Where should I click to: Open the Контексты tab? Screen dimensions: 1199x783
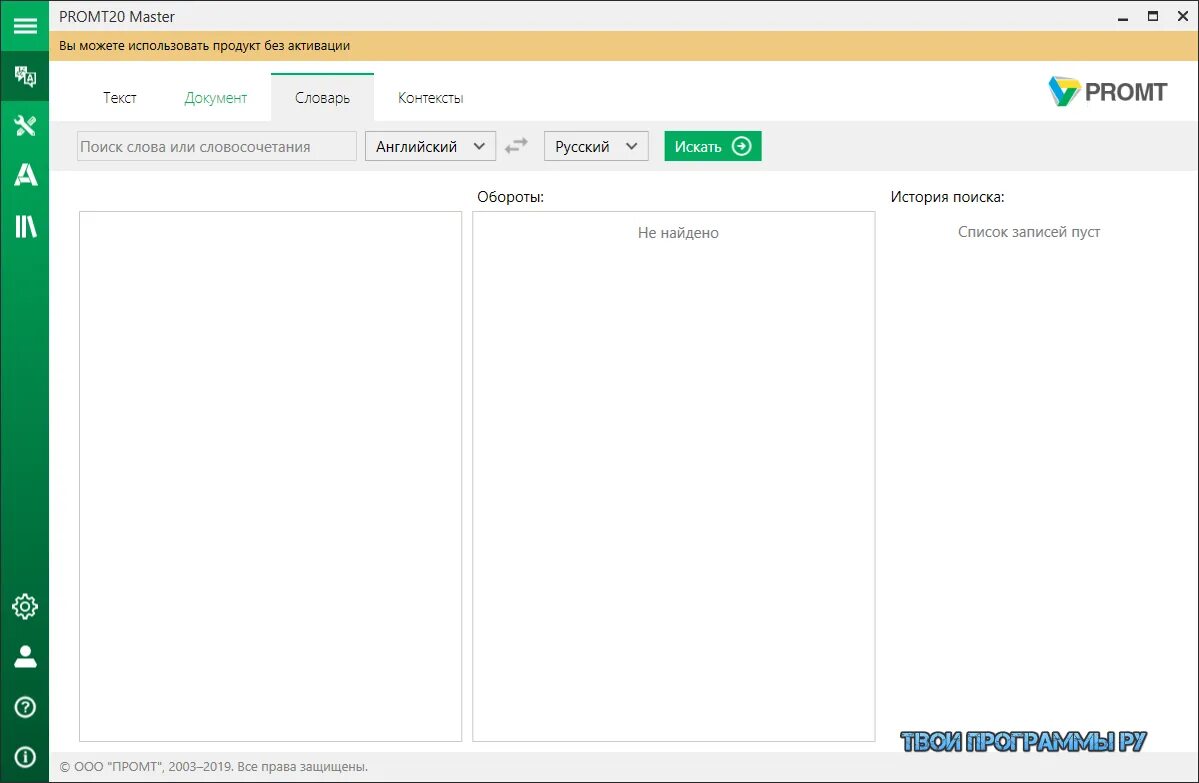point(431,98)
